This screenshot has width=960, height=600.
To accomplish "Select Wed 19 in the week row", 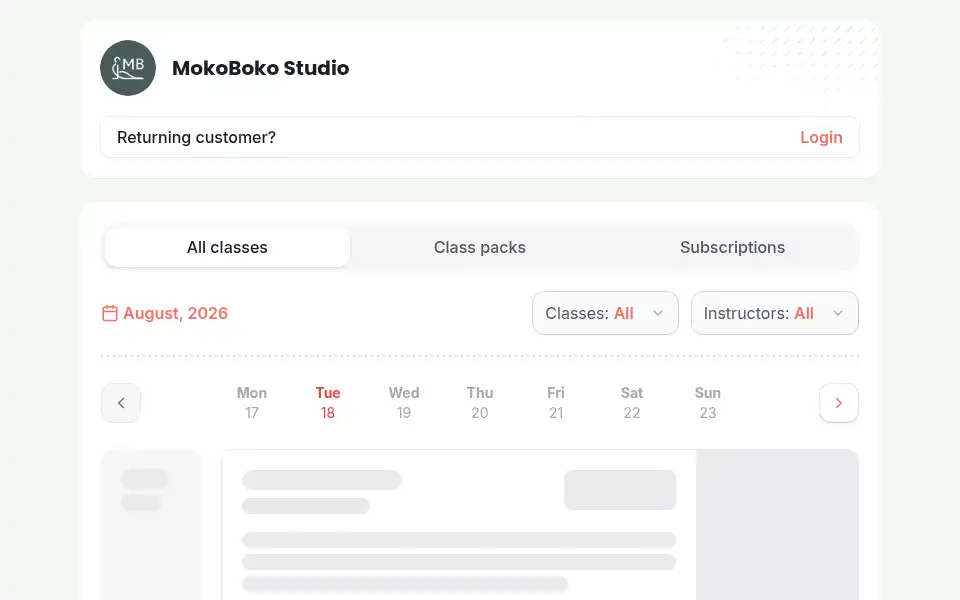I will (x=403, y=402).
